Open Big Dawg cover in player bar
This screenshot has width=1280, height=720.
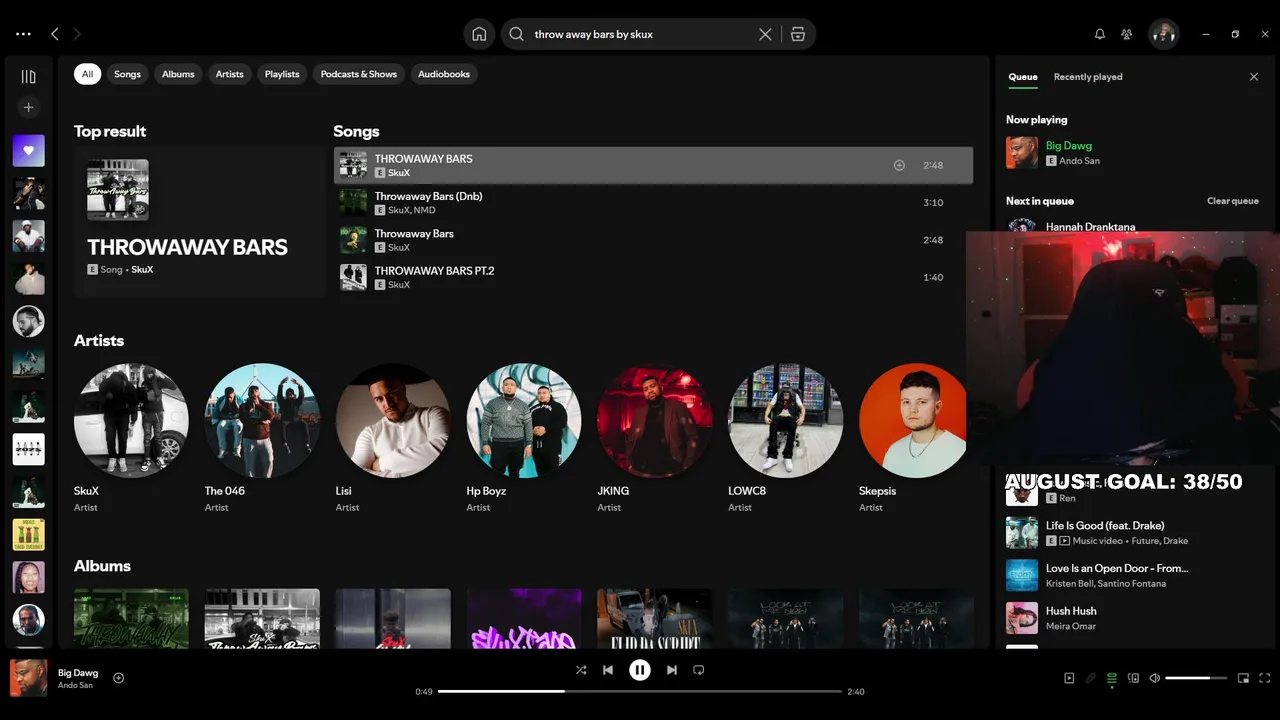pyautogui.click(x=28, y=678)
